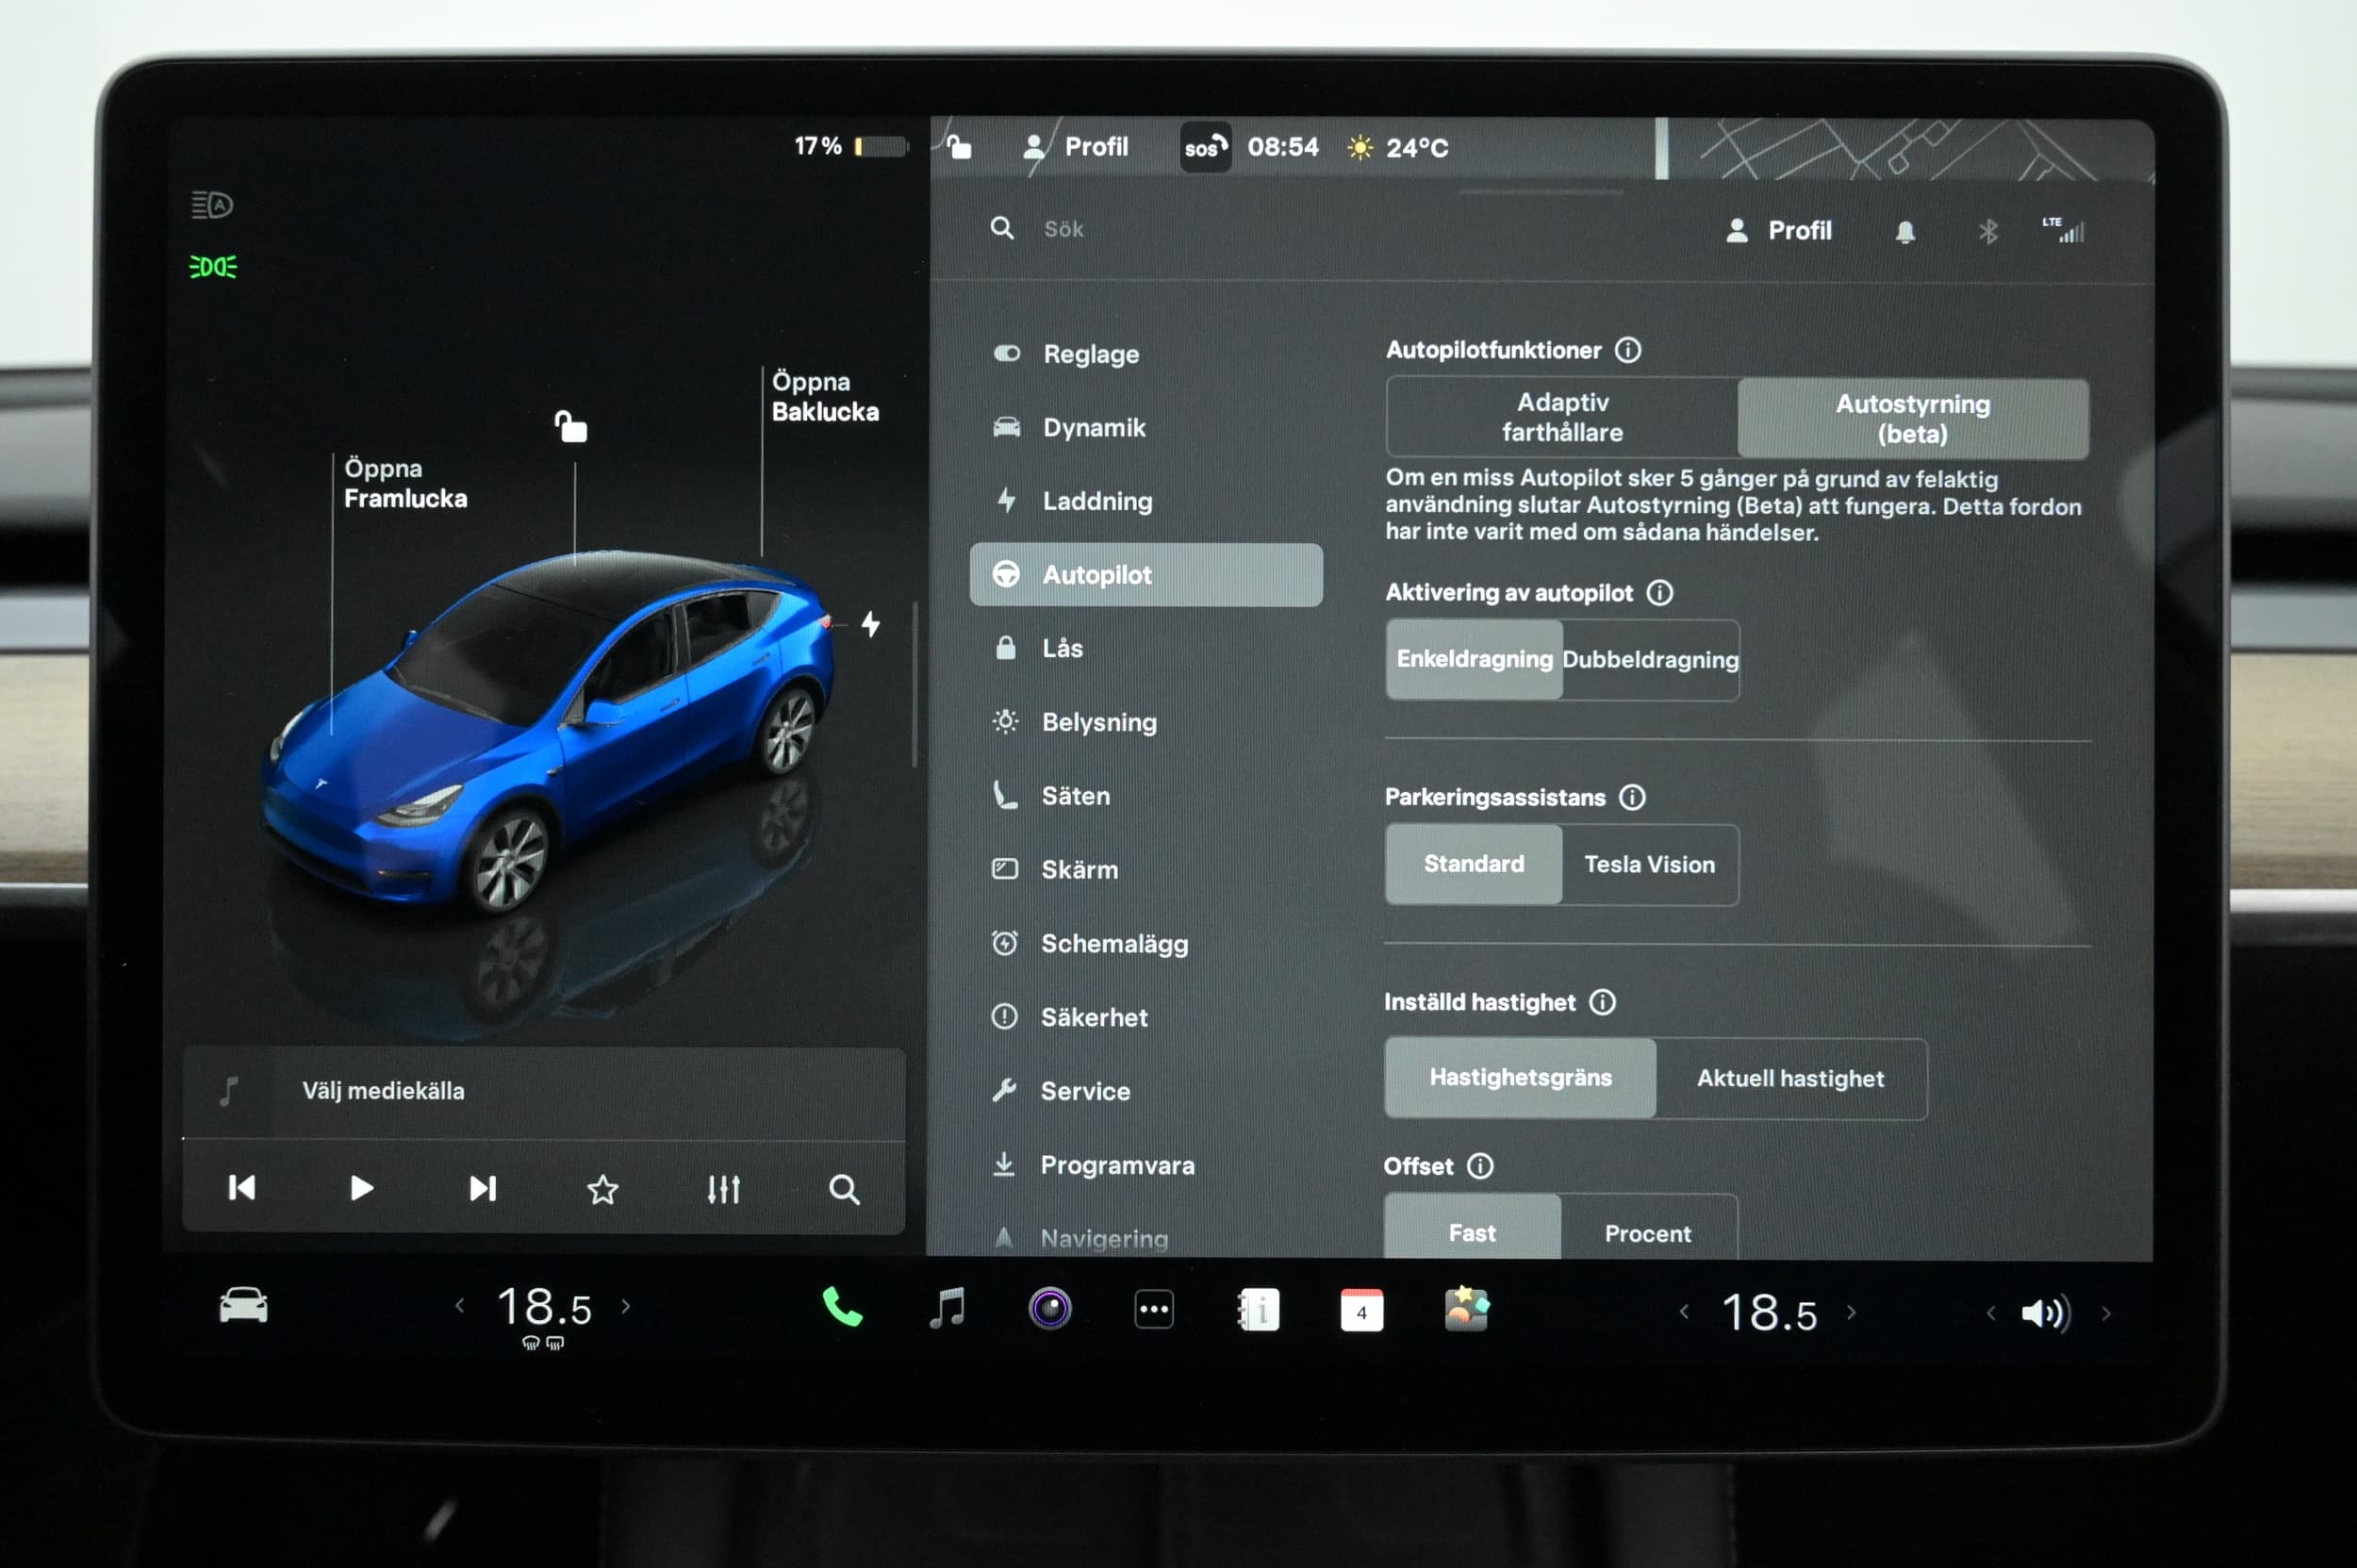Select Aktuell hastighet set speed
2357x1568 pixels.
[x=1790, y=1079]
